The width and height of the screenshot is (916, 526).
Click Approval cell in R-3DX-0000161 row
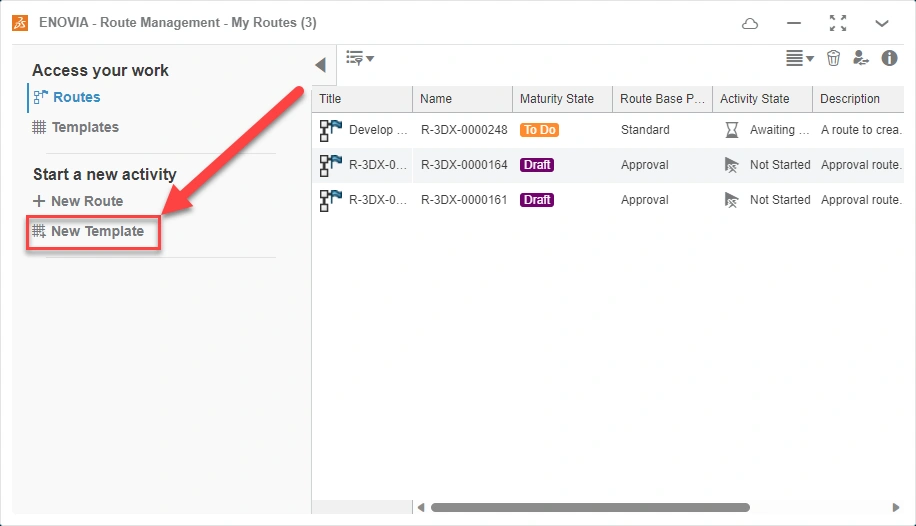click(644, 200)
